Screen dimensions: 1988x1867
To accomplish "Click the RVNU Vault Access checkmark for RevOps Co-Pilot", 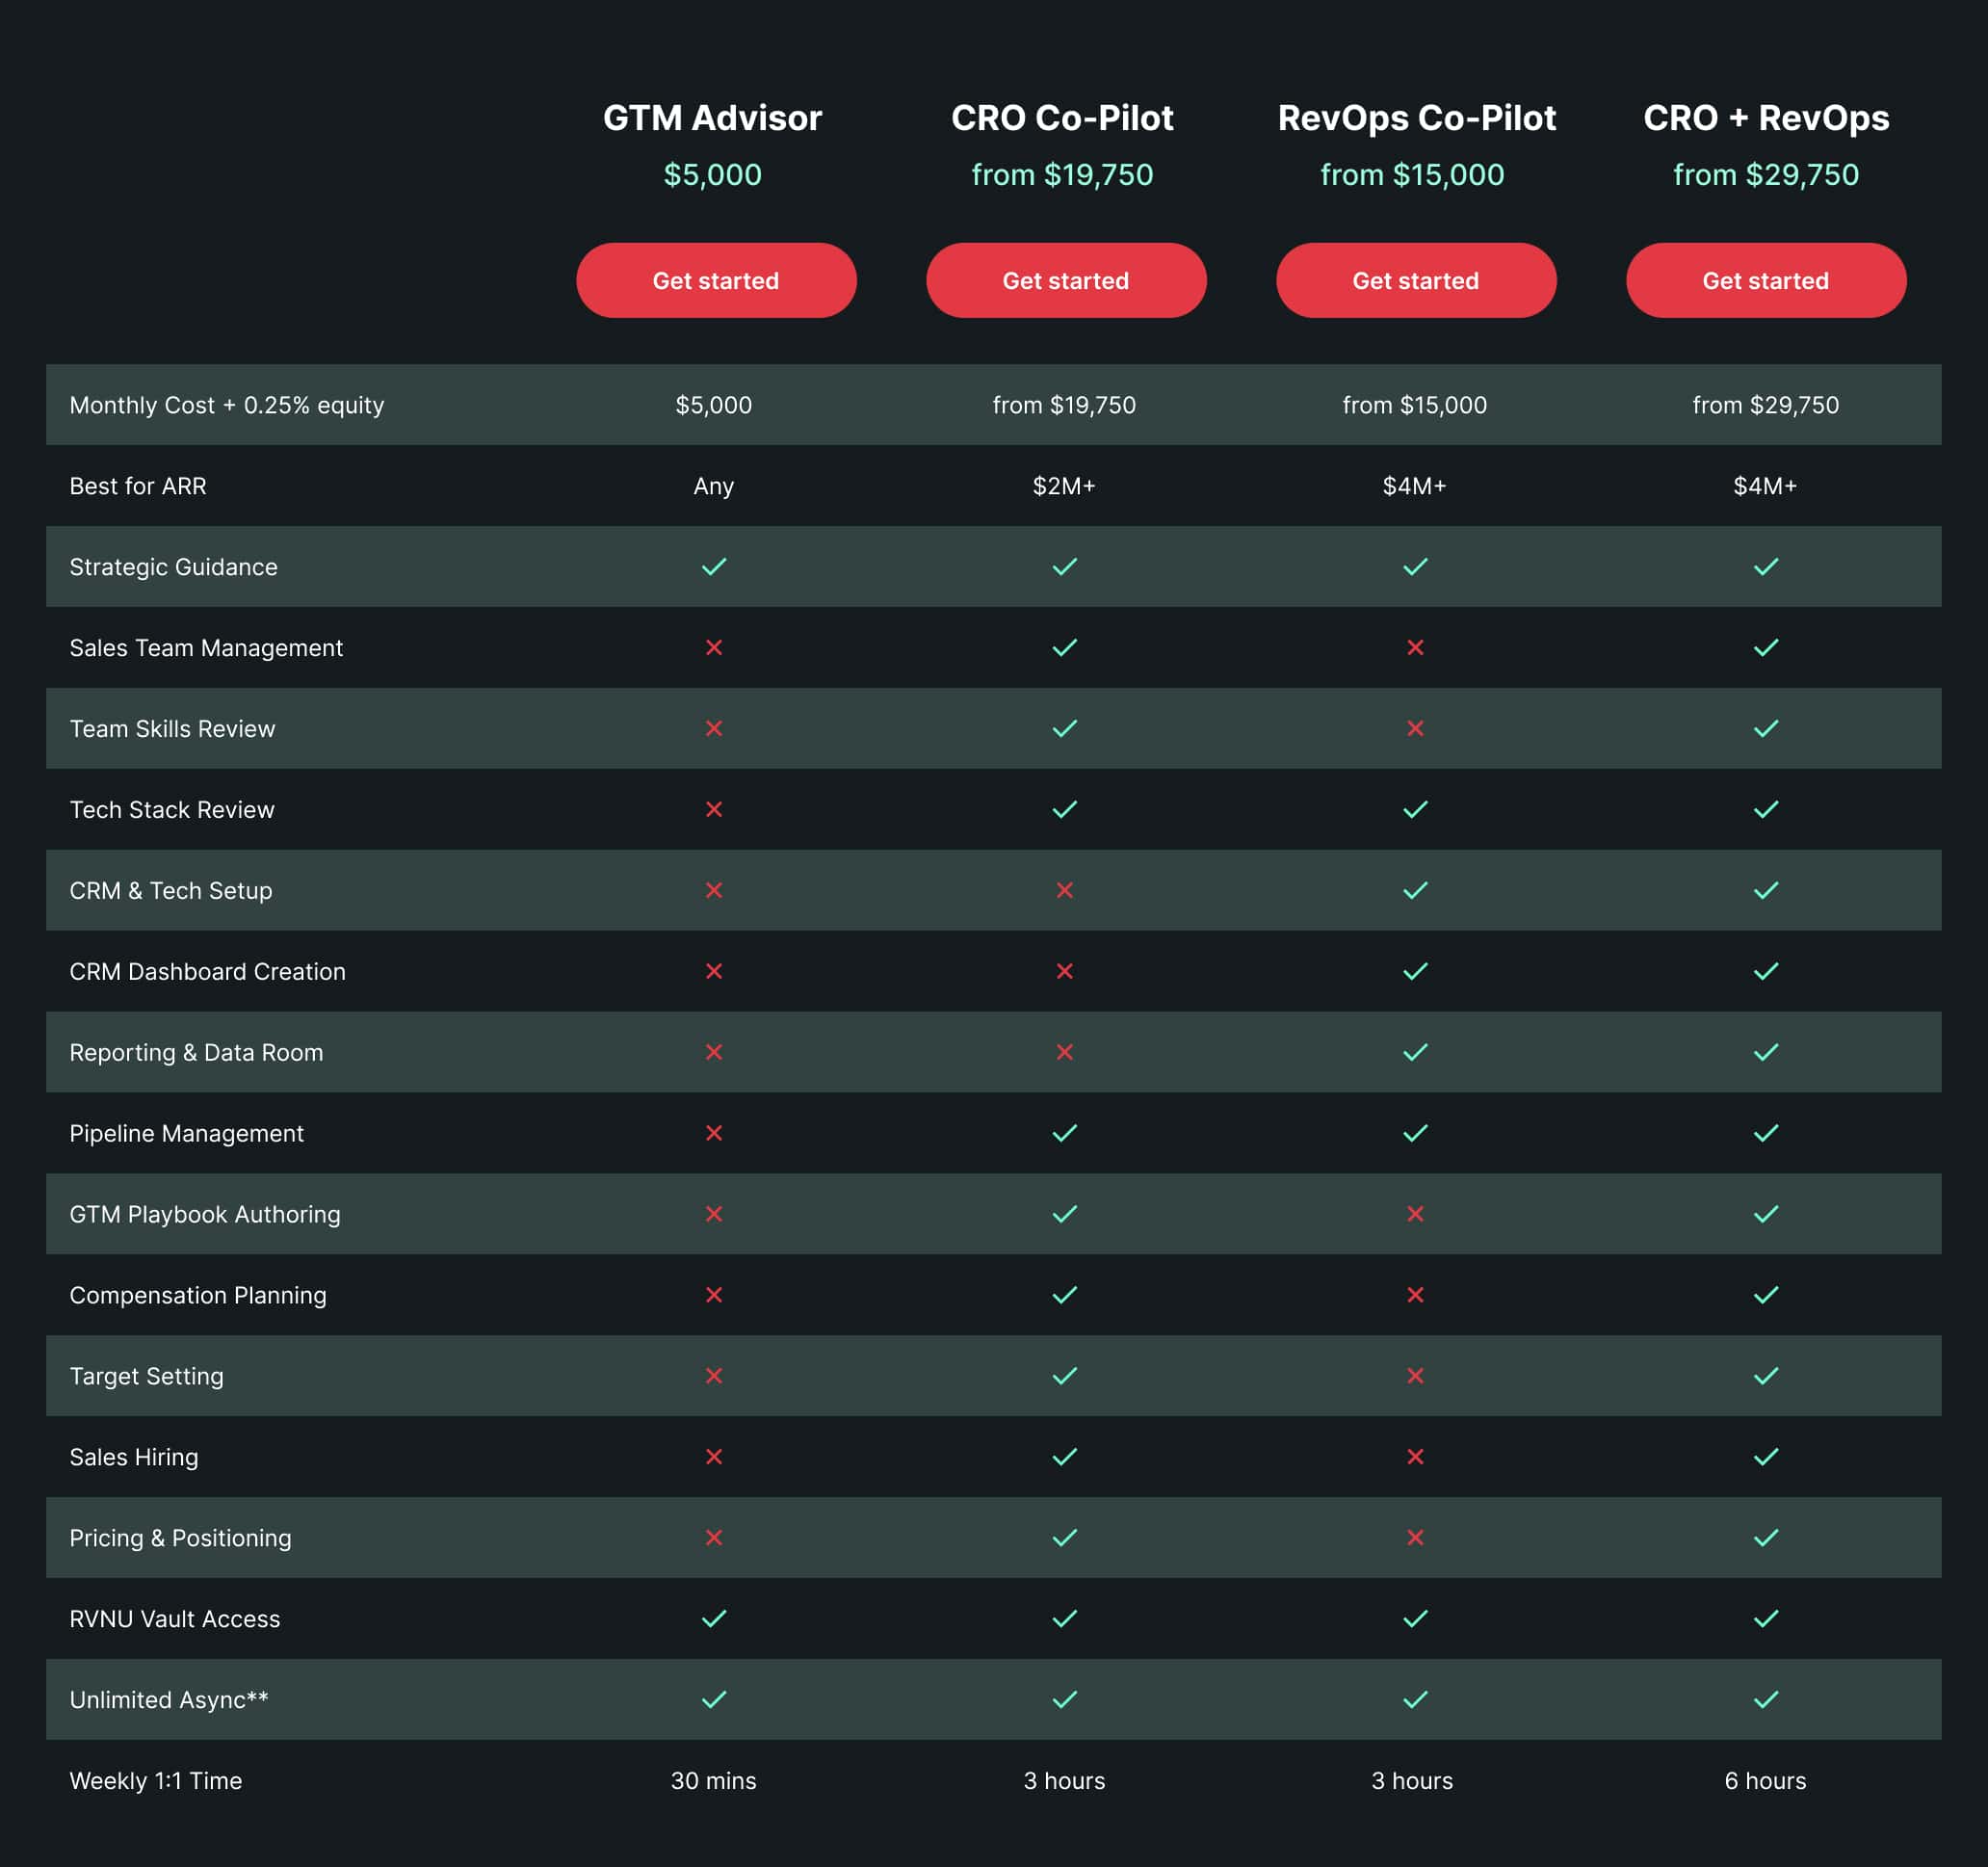I will tap(1415, 1620).
